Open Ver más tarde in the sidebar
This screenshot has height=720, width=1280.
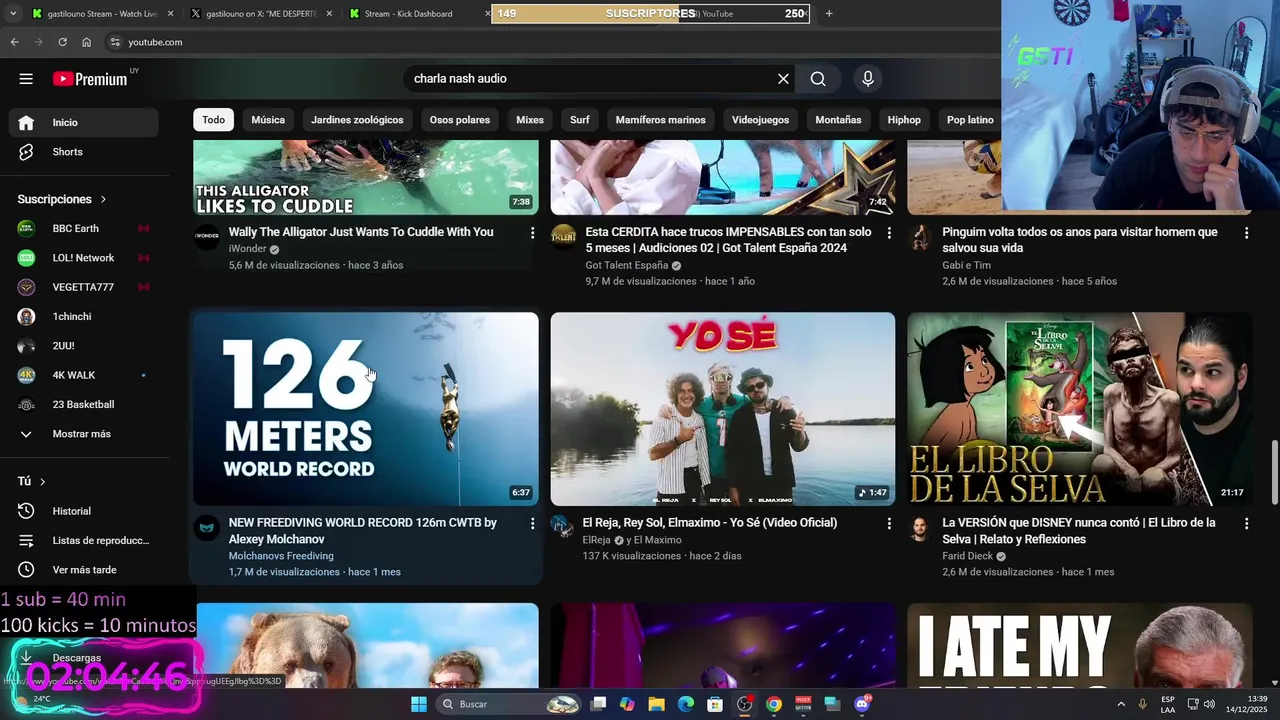point(83,570)
